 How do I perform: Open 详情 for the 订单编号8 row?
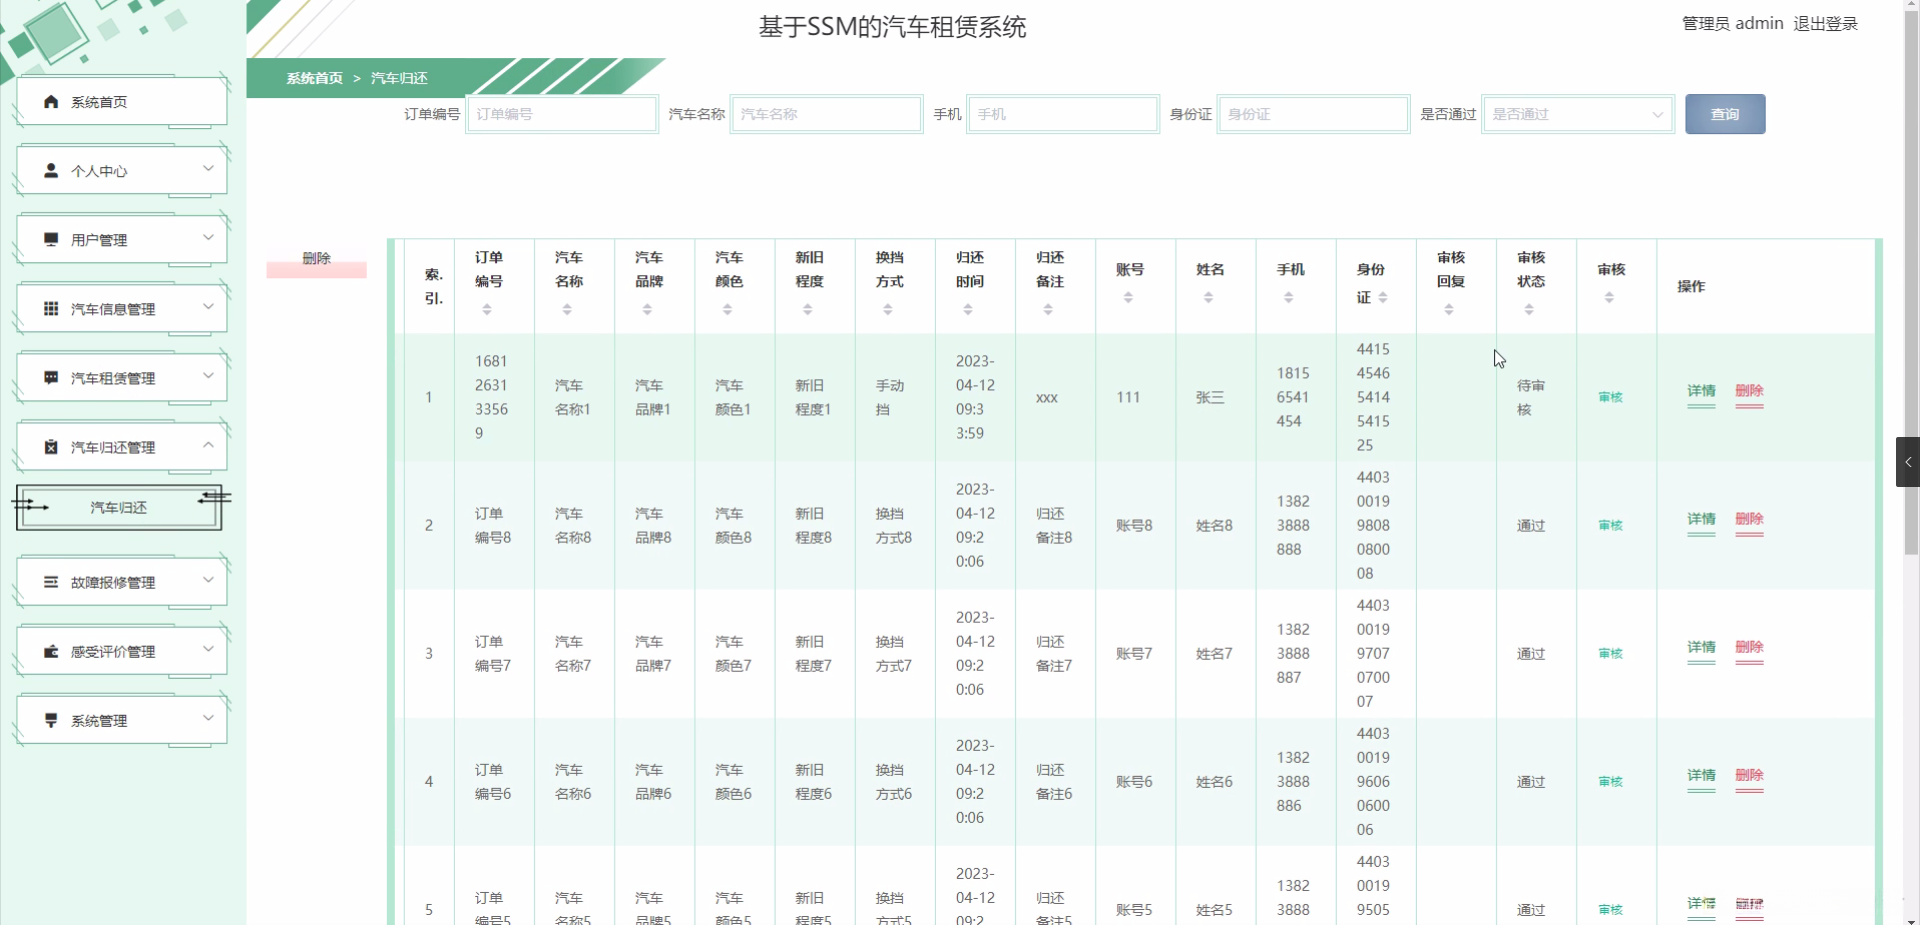pos(1701,519)
